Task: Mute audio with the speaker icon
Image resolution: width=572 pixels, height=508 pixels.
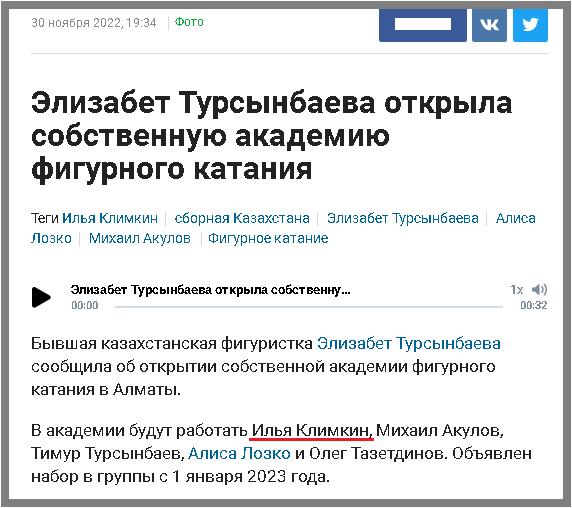Action: [x=539, y=290]
